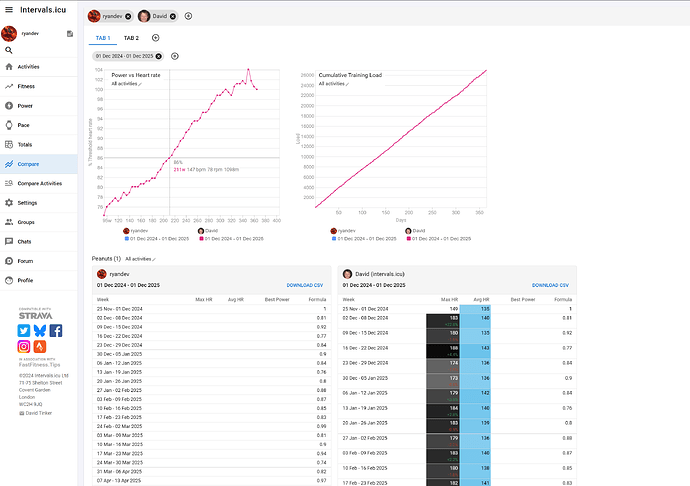
Task: Open the hamburger menu icon
Action: click(x=9, y=9)
